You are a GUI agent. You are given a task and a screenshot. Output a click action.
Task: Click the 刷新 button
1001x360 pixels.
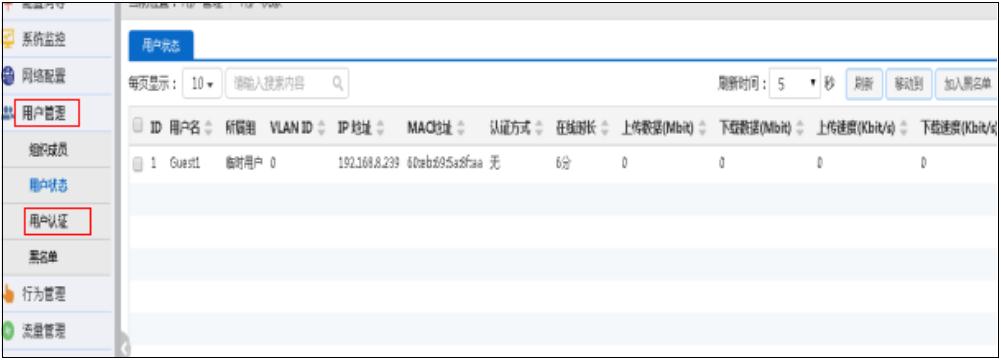(x=864, y=84)
